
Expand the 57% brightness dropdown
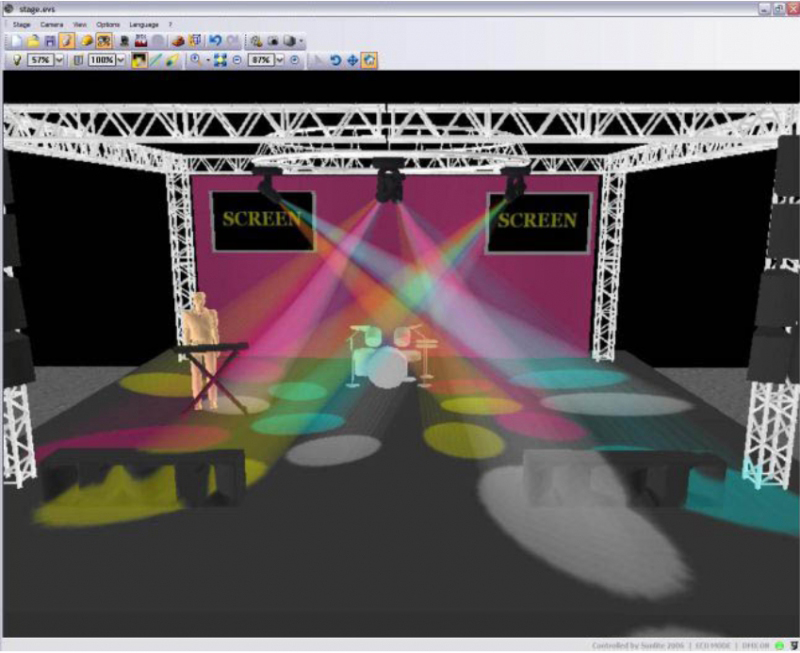pos(59,60)
